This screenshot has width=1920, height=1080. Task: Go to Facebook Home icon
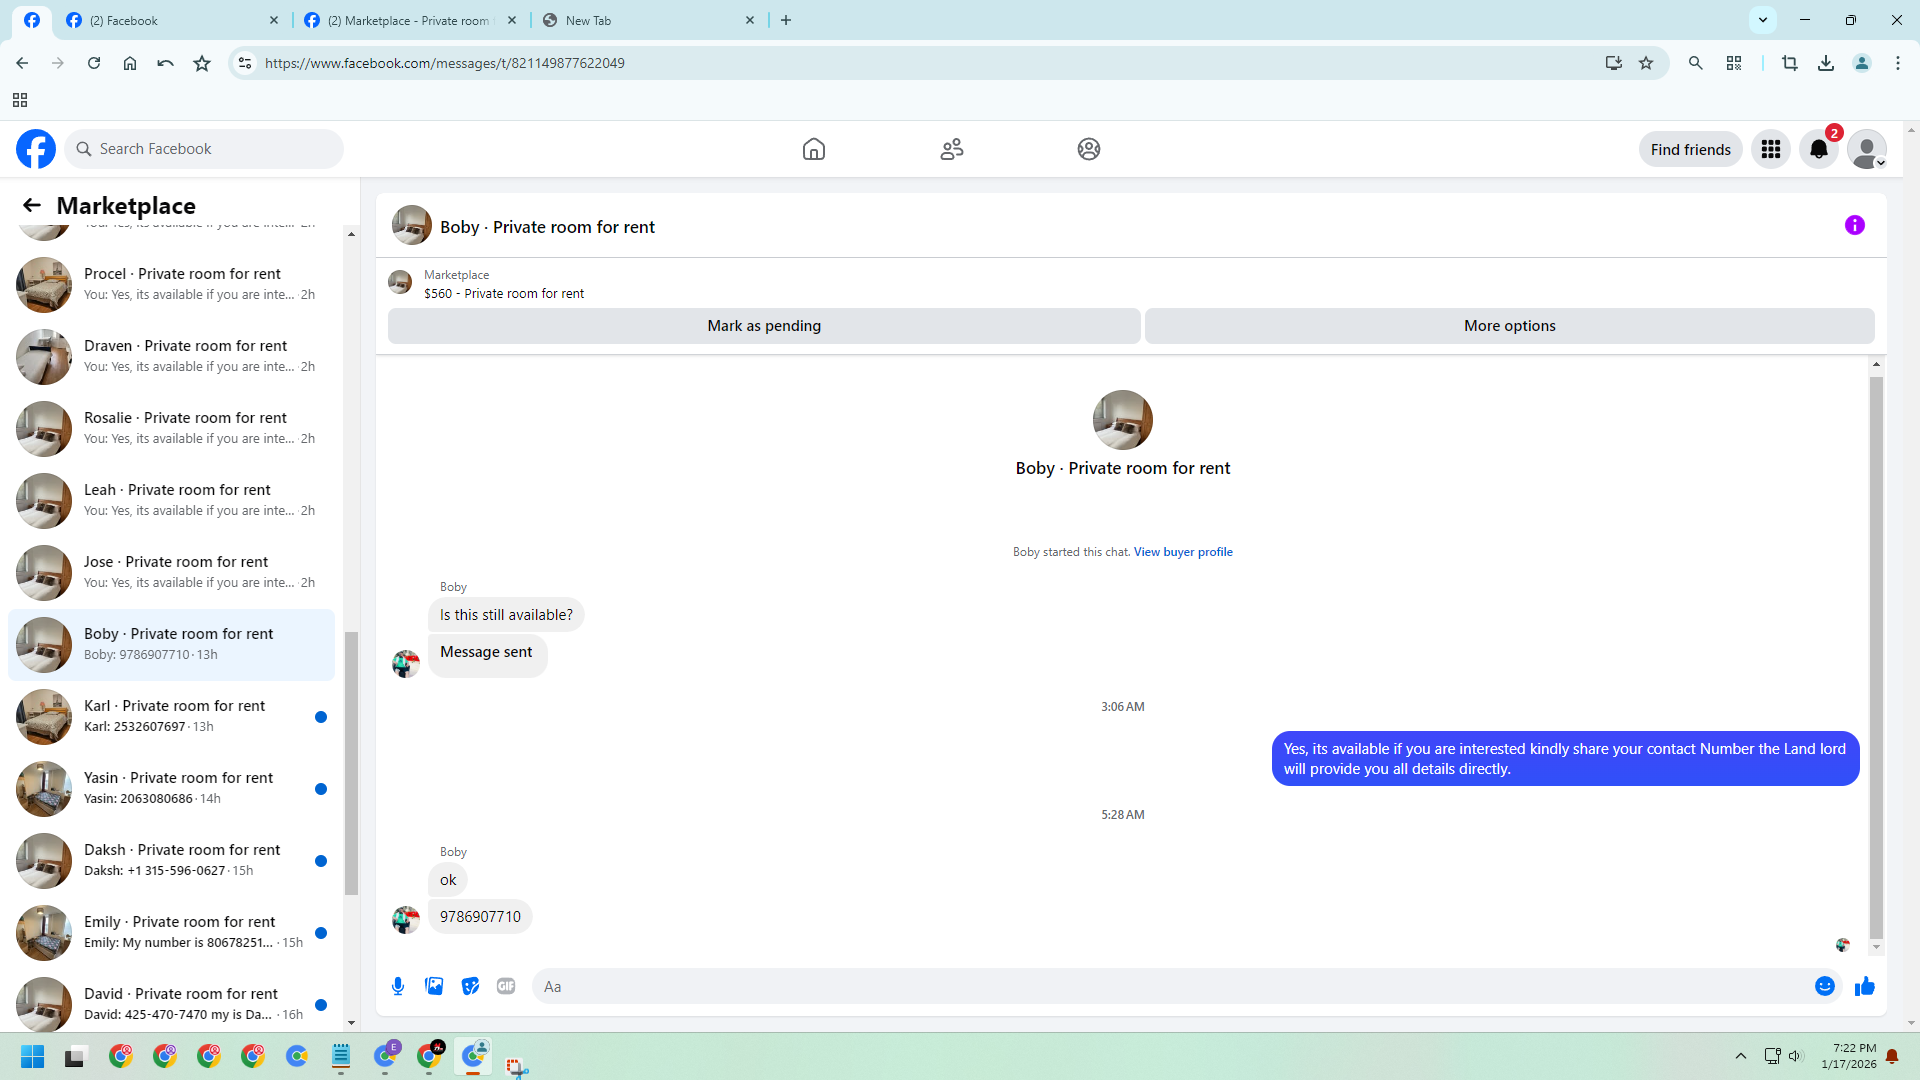click(x=813, y=149)
